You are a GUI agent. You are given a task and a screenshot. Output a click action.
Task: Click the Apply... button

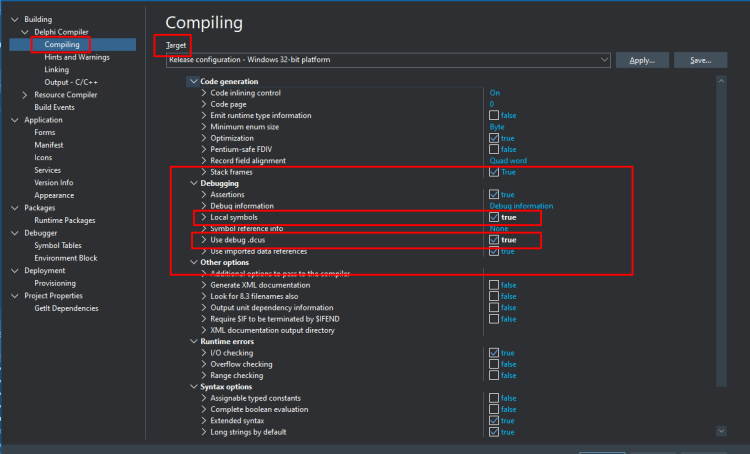click(642, 60)
